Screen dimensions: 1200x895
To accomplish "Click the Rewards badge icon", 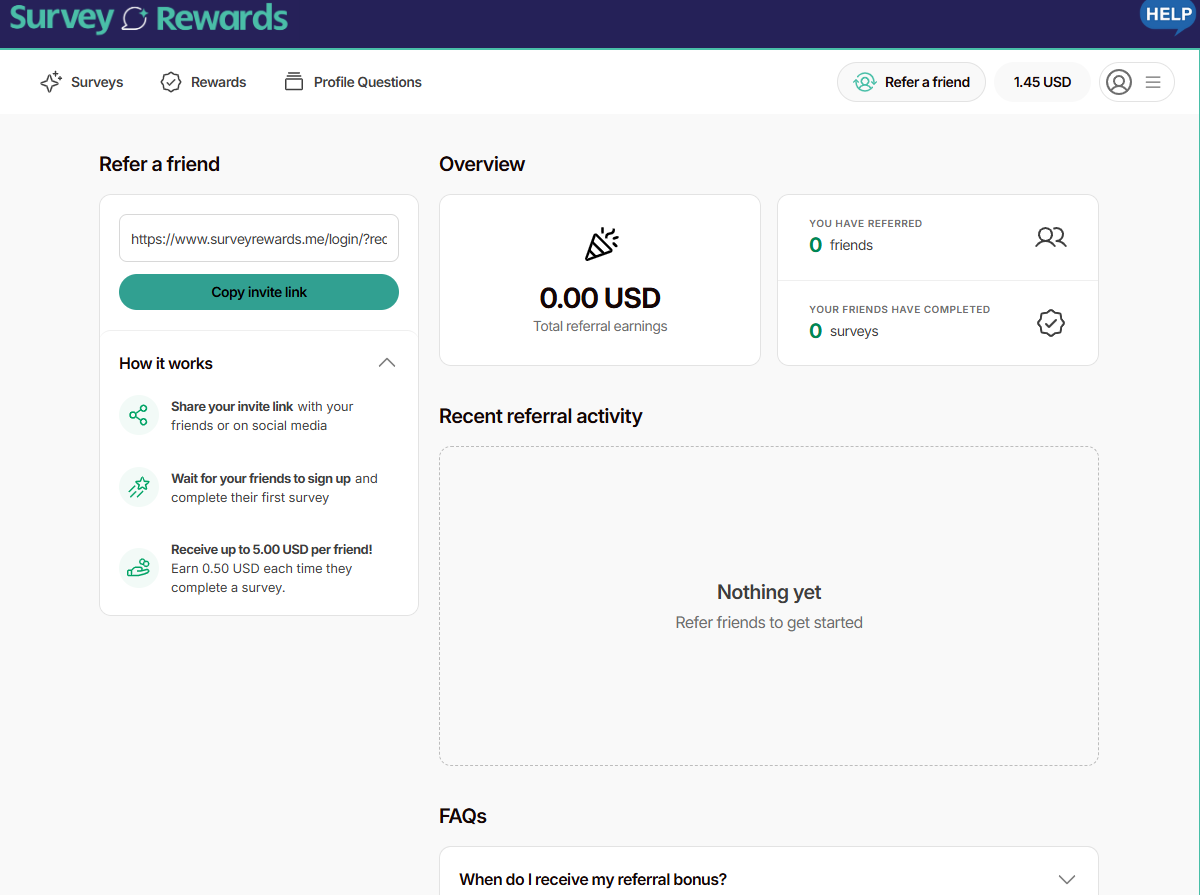I will pyautogui.click(x=171, y=82).
